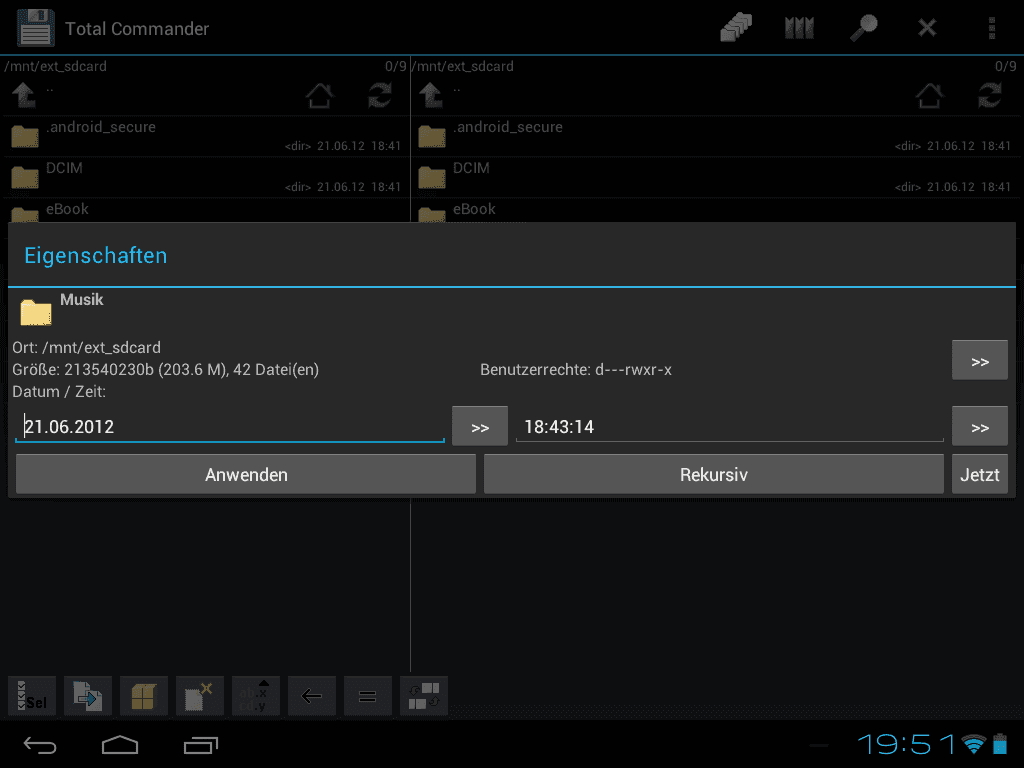Tap the battery status icon
1024x768 pixels.
(1000, 744)
